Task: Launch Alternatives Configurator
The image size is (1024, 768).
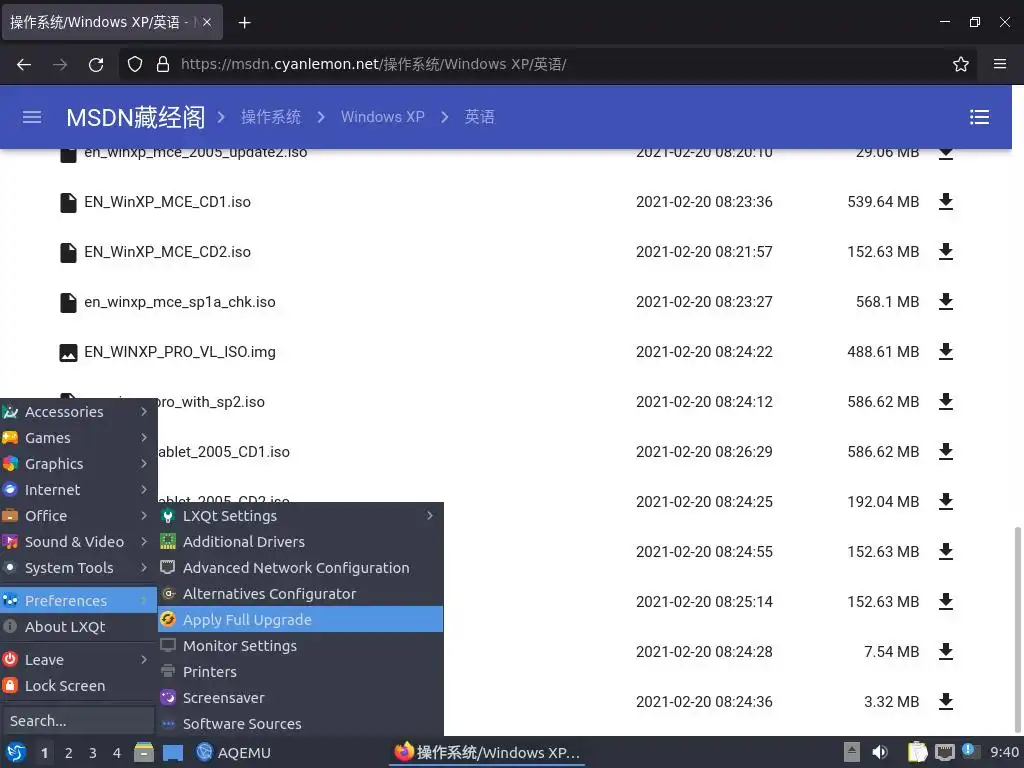Action: tap(300, 594)
